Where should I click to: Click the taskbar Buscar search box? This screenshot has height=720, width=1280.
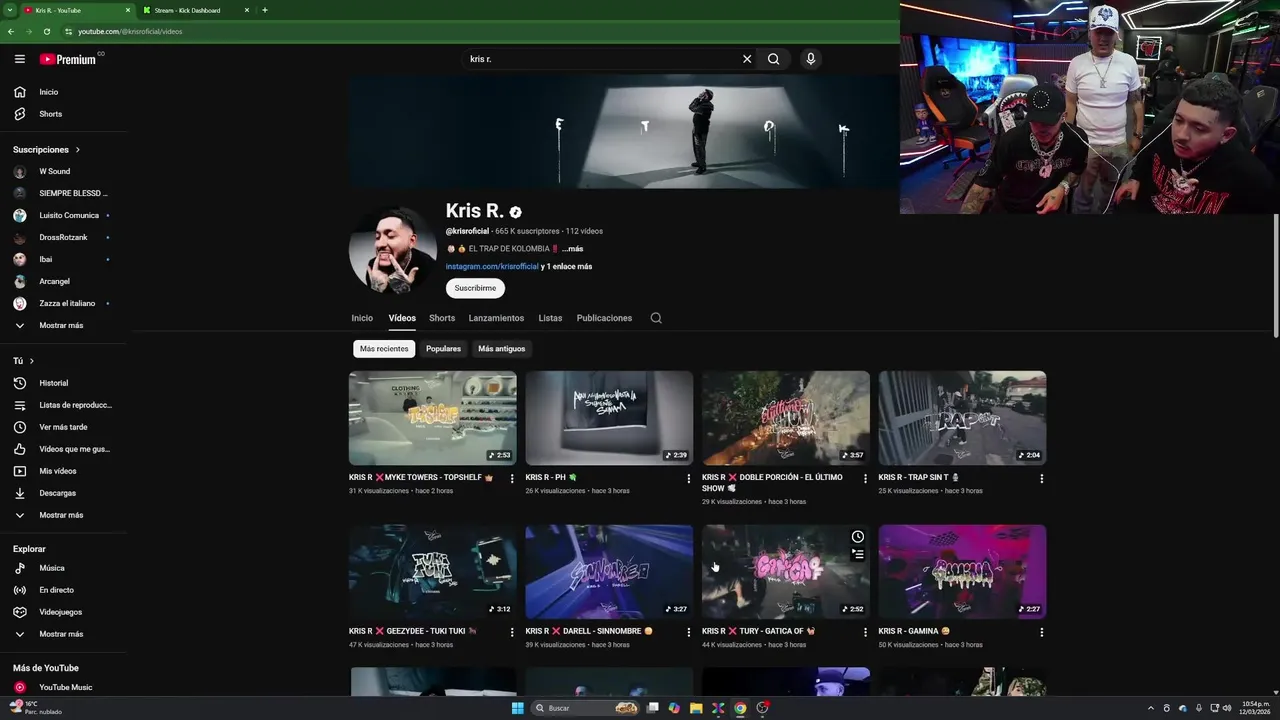pyautogui.click(x=587, y=708)
